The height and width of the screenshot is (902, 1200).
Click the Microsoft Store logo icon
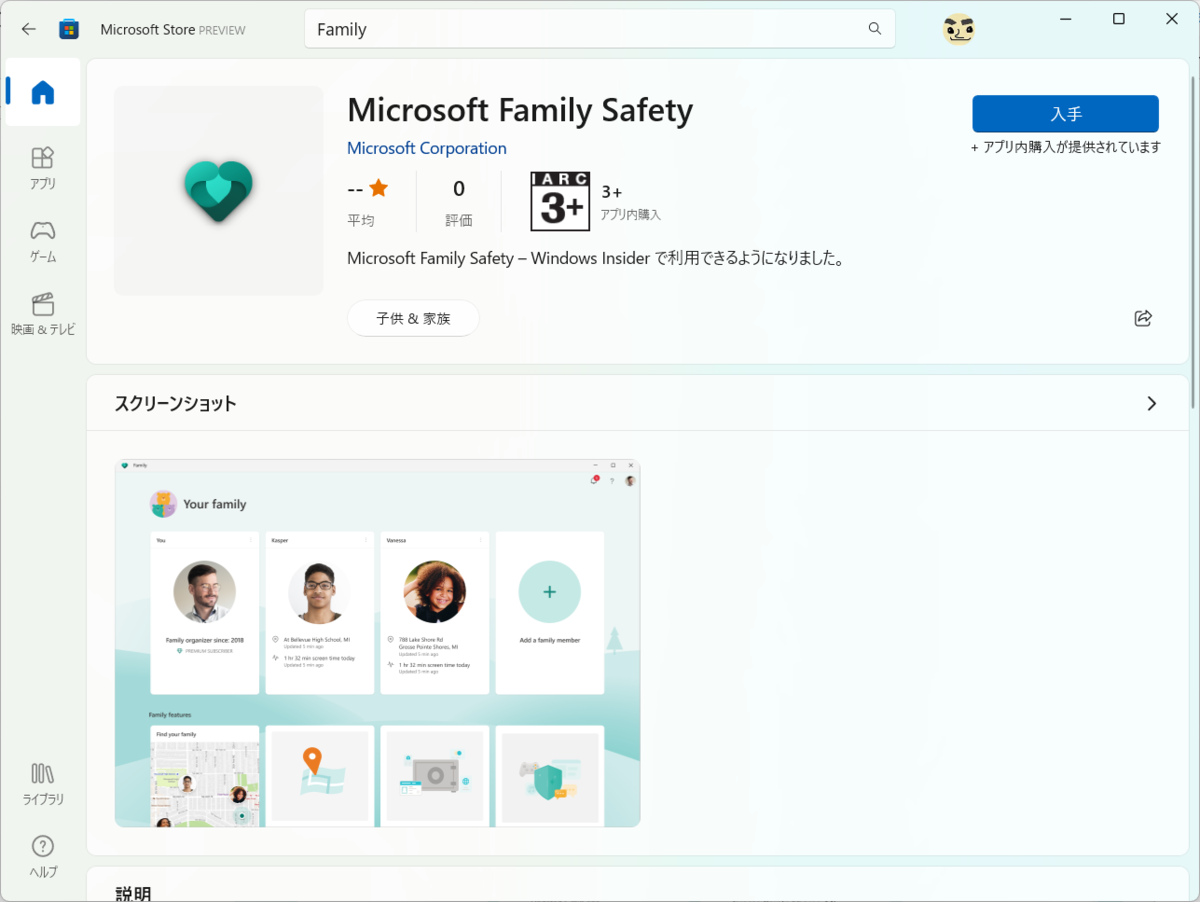point(69,29)
